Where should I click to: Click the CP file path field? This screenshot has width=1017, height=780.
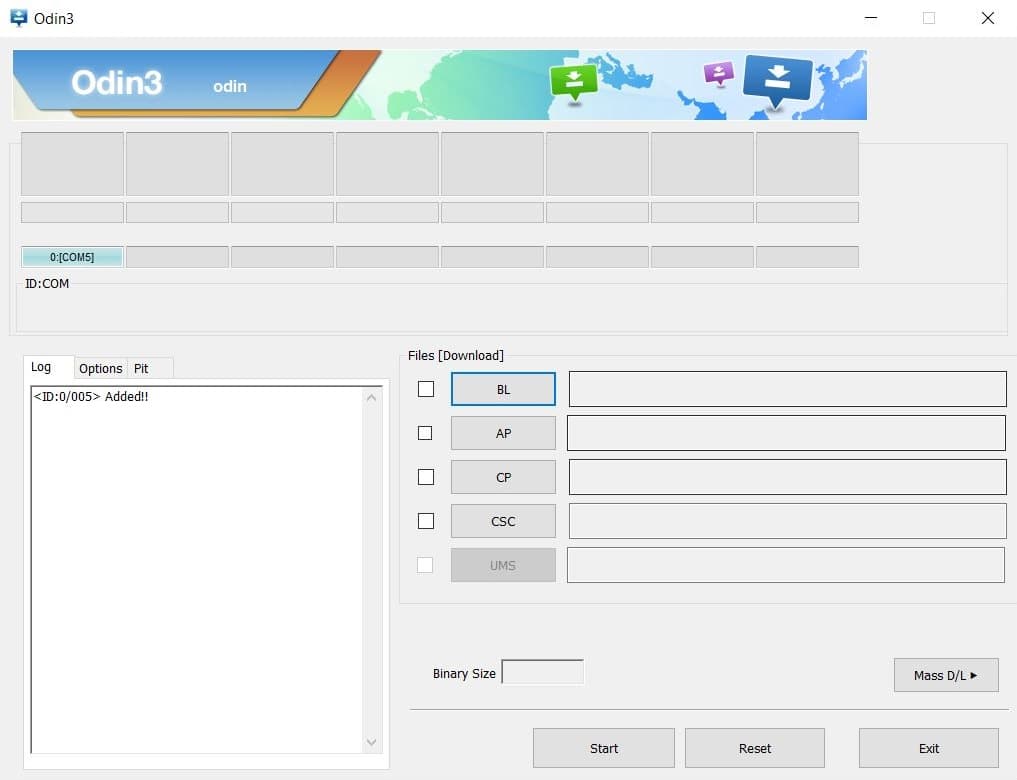tap(787, 477)
